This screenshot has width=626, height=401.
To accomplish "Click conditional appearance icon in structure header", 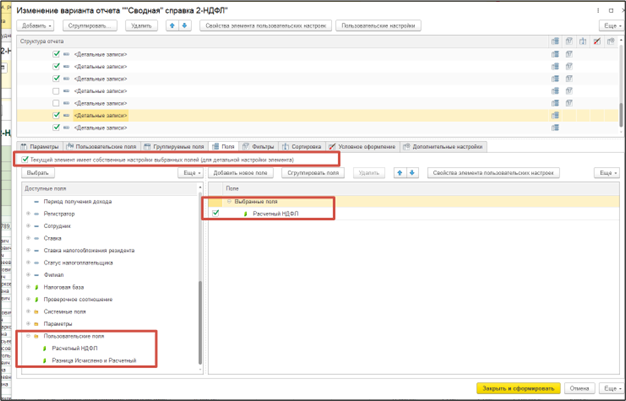I will 597,41.
